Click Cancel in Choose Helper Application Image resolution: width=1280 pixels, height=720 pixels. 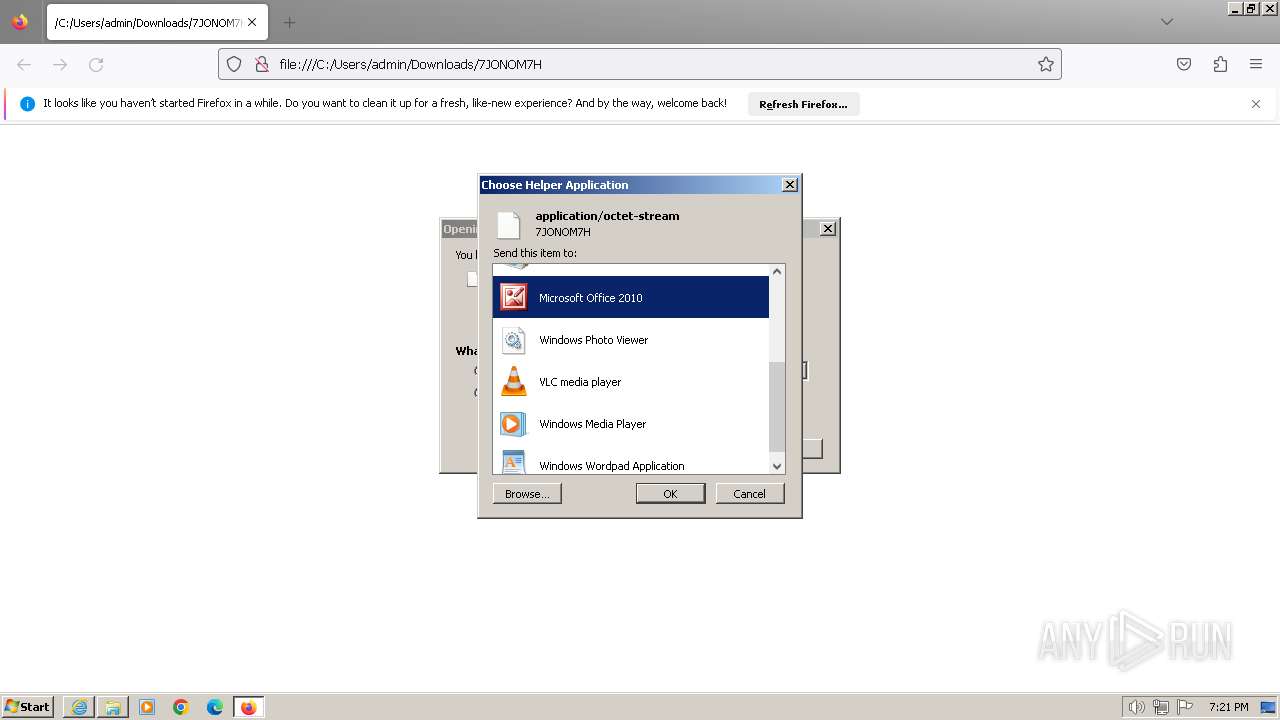point(749,494)
